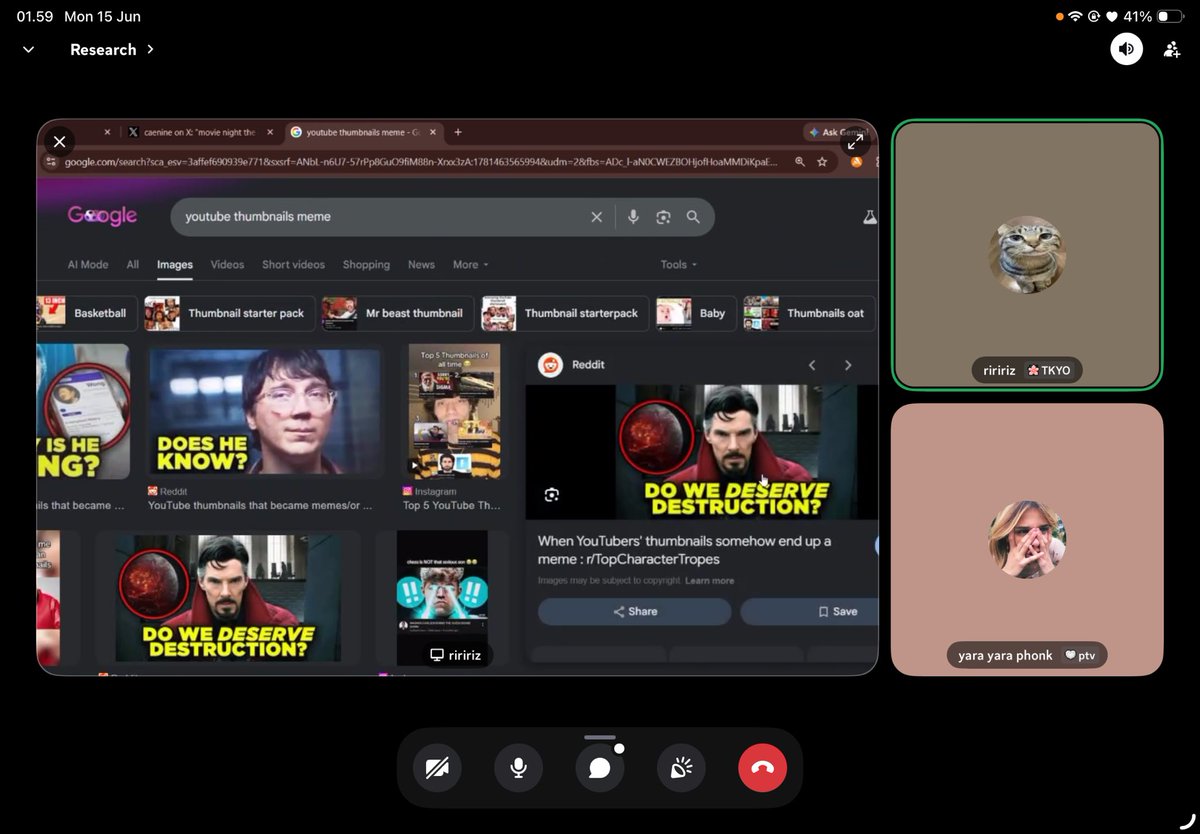Open Ask Gemini in the browser
The width and height of the screenshot is (1200, 834).
pos(838,132)
